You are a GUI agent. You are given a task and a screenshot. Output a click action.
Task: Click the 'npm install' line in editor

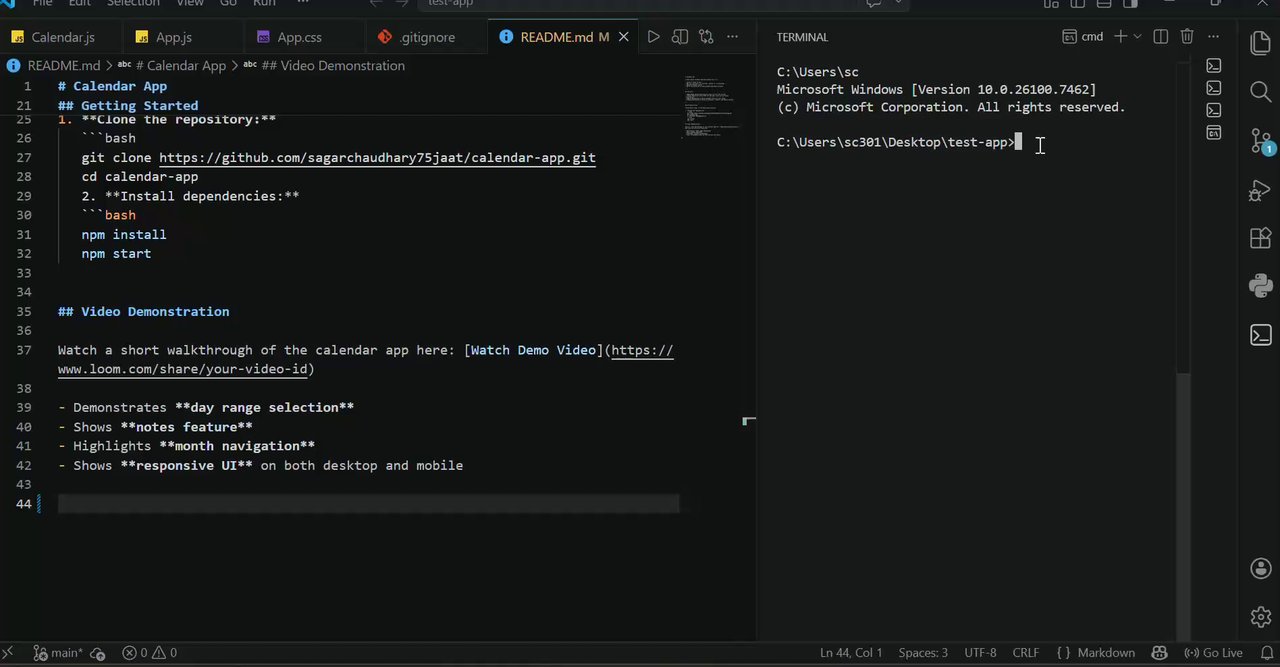tap(124, 234)
